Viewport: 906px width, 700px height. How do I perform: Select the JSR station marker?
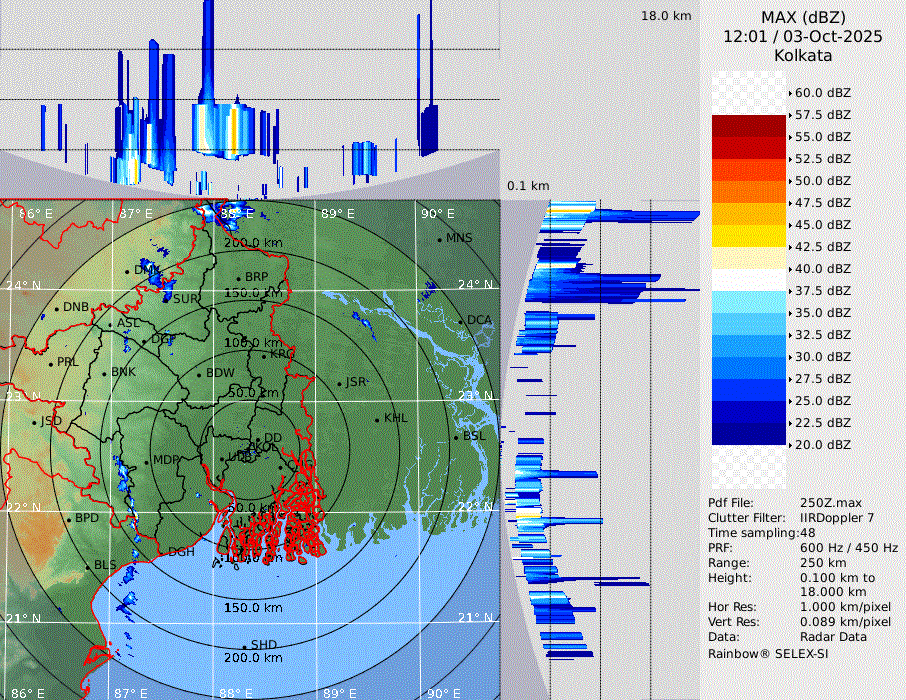tap(338, 383)
